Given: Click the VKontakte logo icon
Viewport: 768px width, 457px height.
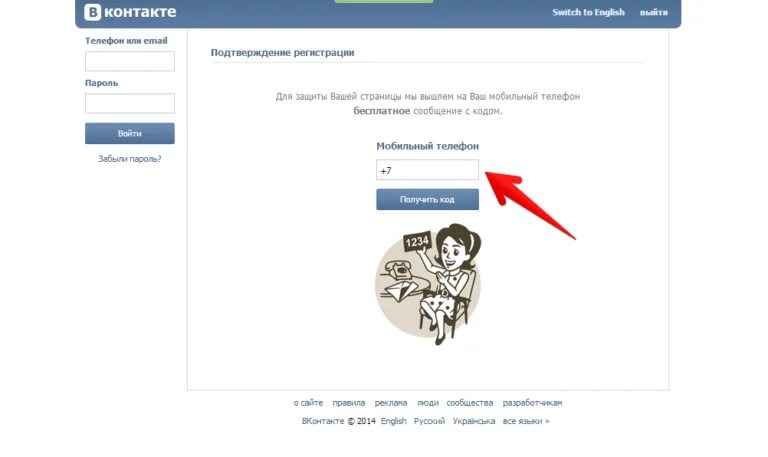Looking at the screenshot, I should click(x=92, y=12).
